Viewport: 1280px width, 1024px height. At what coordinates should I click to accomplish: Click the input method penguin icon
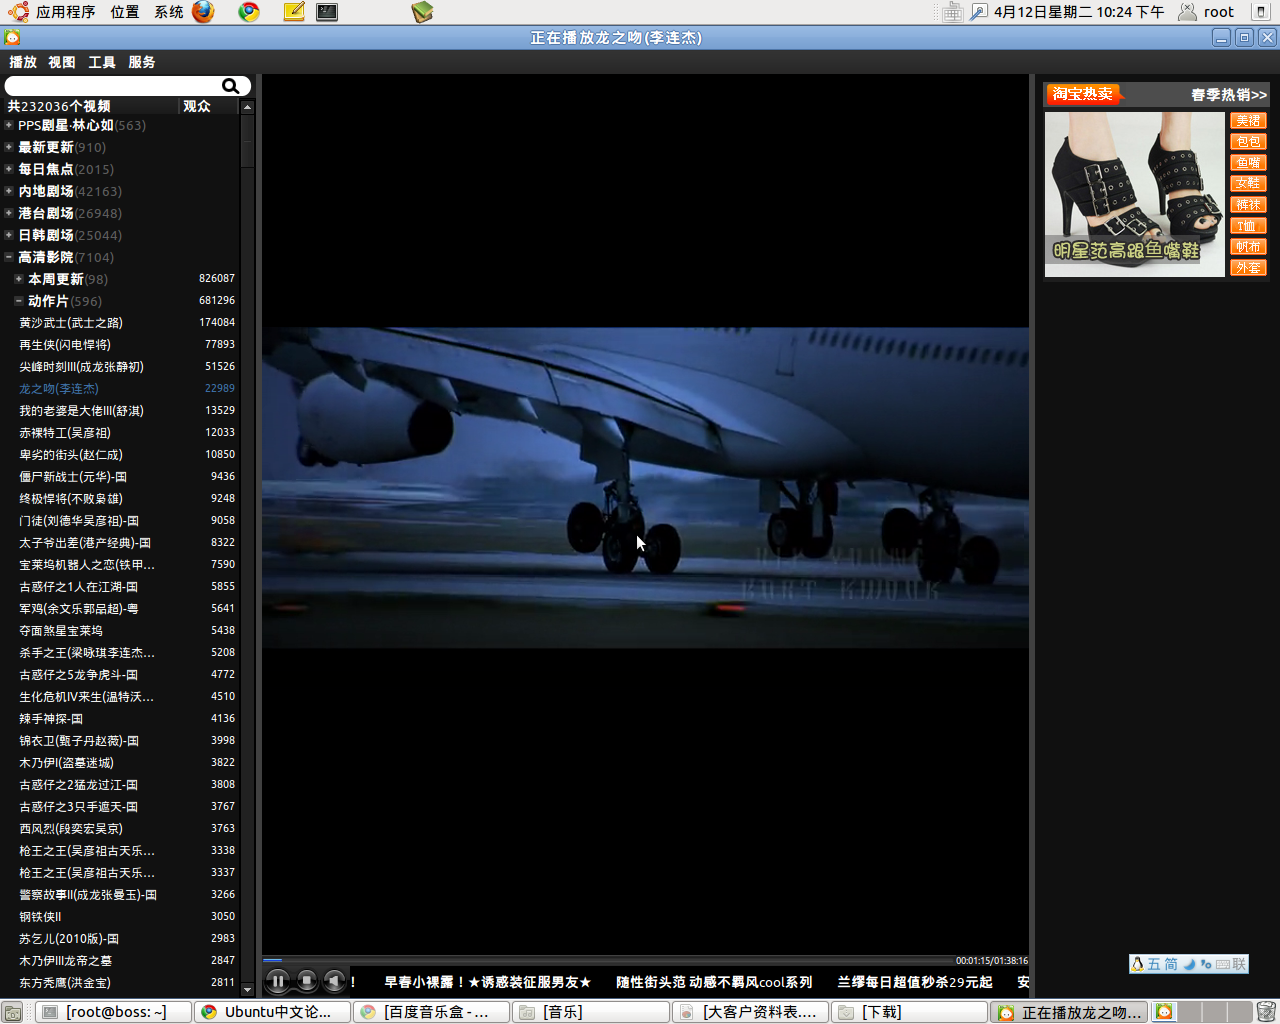tap(1137, 964)
